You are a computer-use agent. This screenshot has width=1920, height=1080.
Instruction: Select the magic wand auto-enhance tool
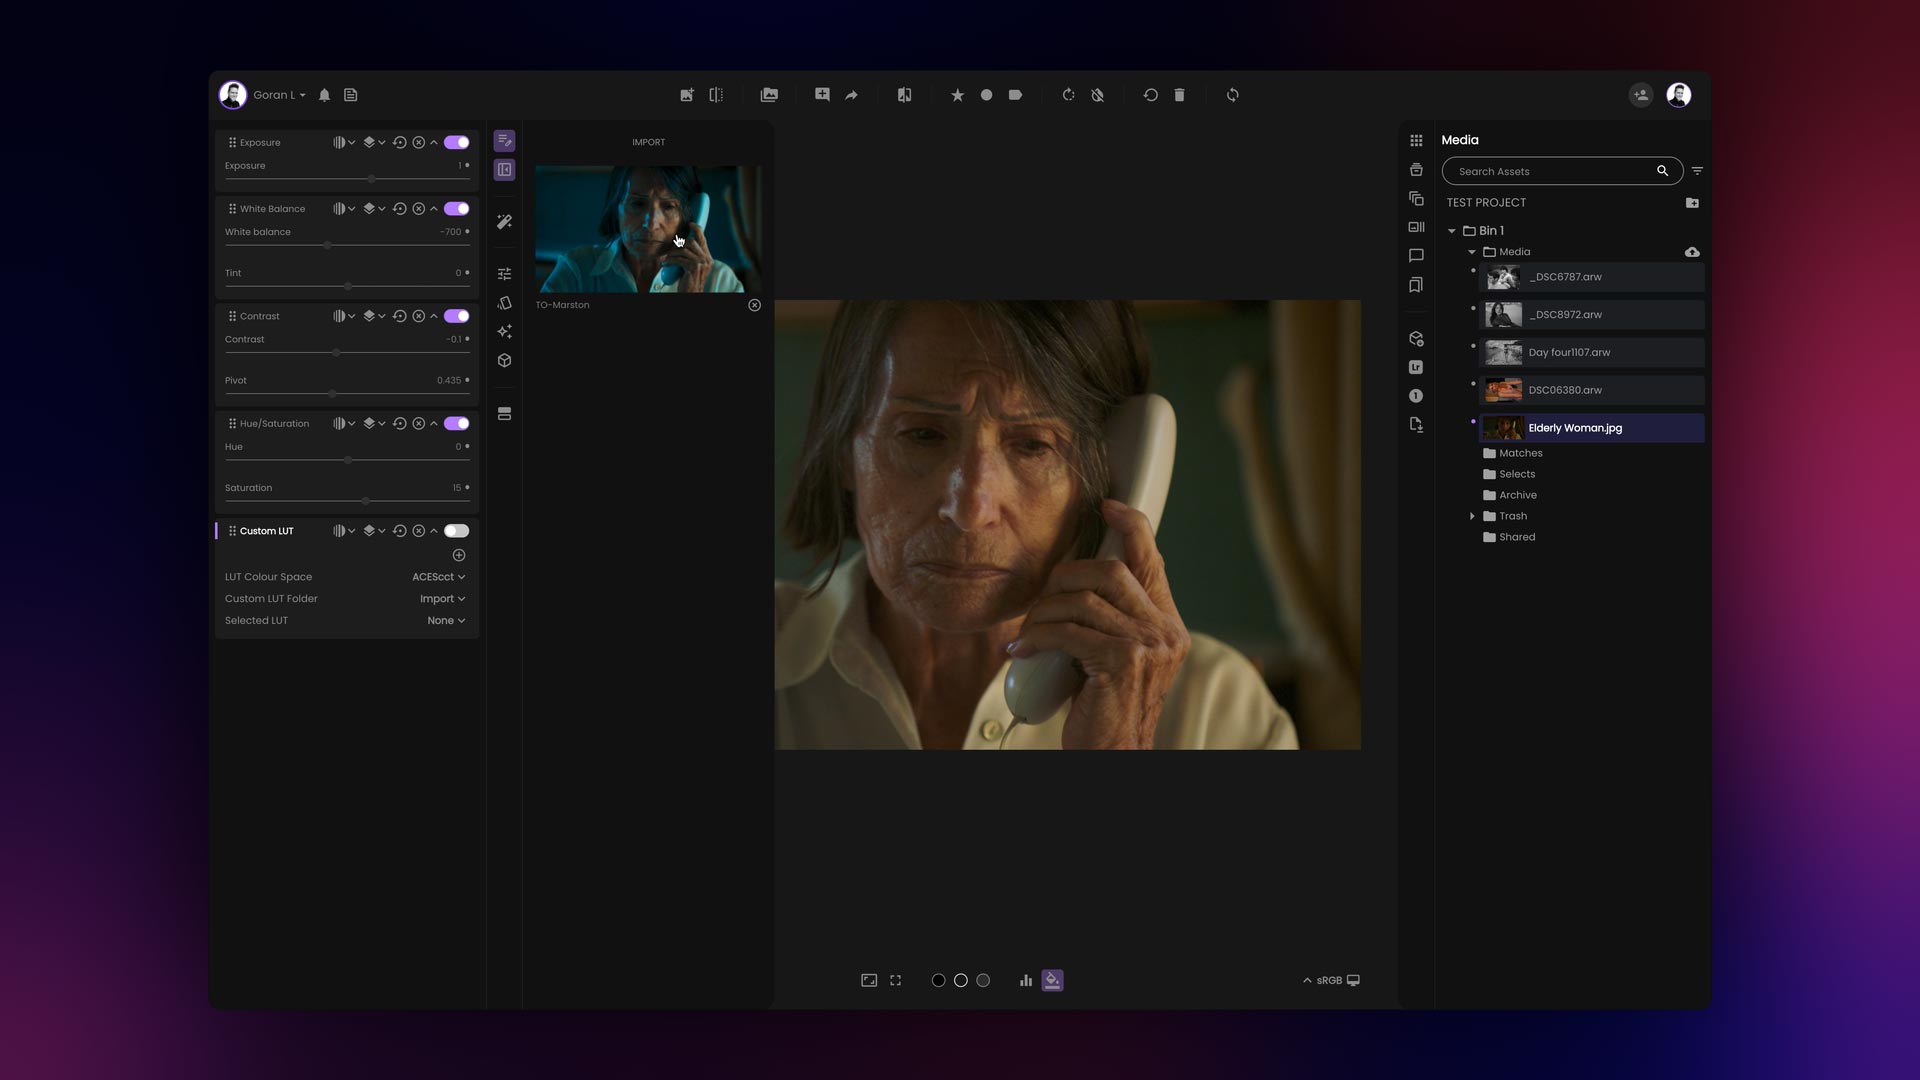click(504, 222)
